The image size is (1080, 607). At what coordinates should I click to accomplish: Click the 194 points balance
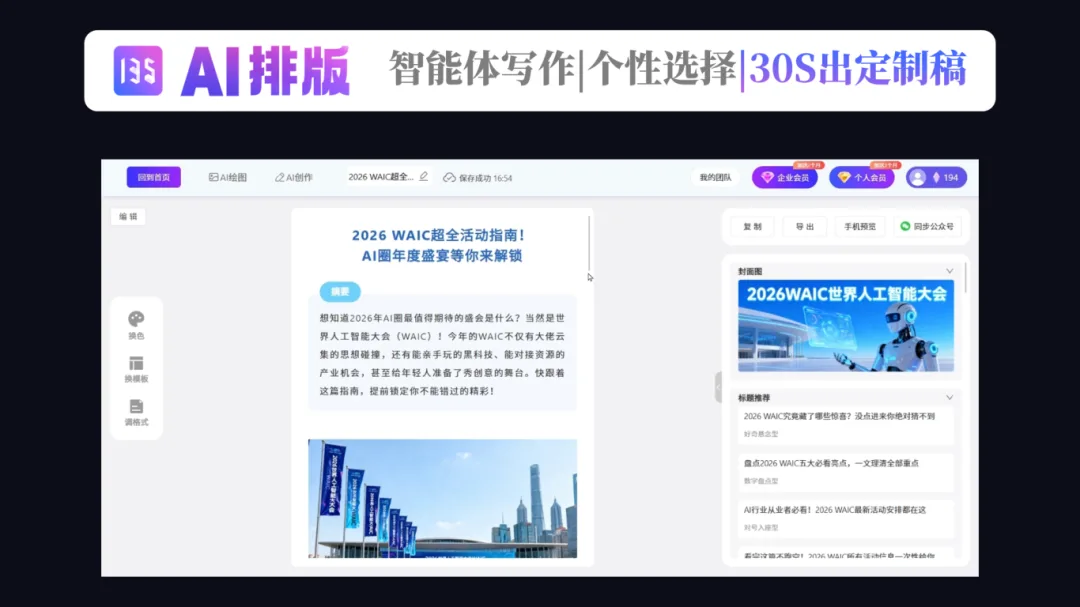(x=946, y=177)
